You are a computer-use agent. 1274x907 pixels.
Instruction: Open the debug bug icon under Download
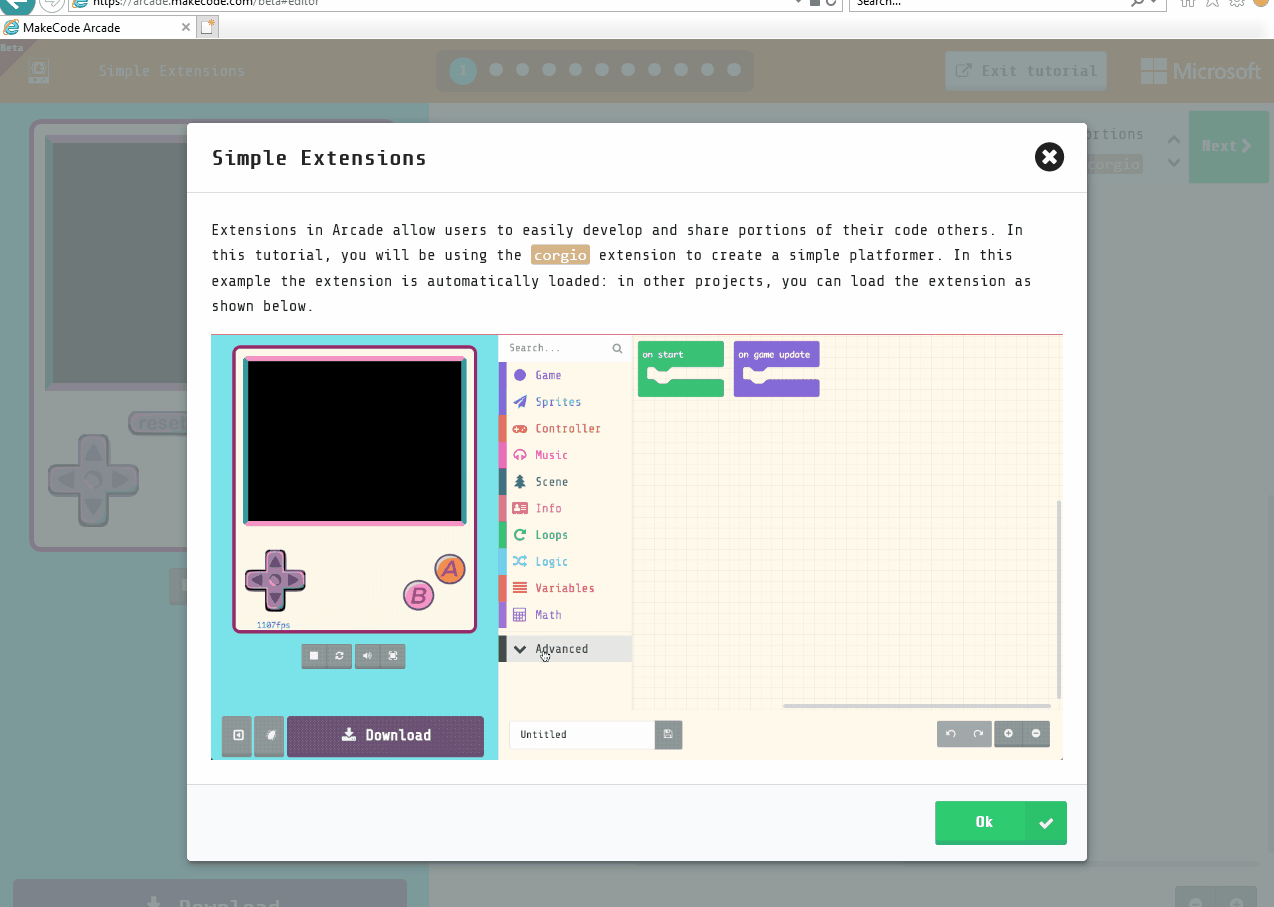click(268, 736)
